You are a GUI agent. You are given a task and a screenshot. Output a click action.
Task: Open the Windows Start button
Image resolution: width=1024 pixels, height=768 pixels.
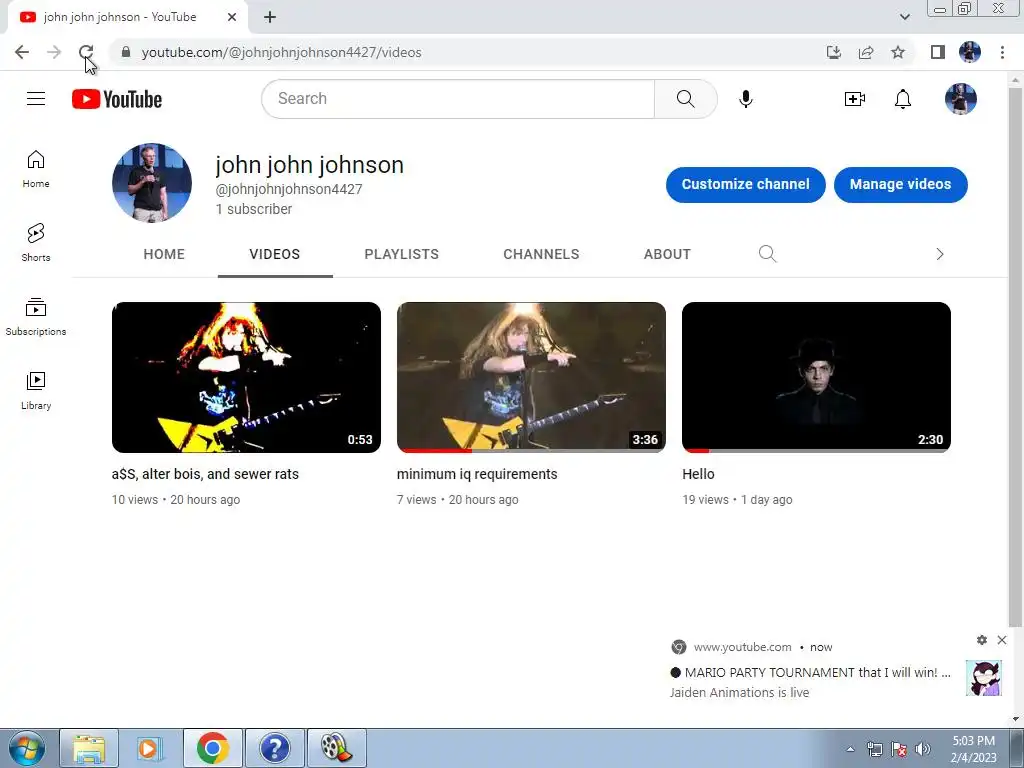pos(26,748)
